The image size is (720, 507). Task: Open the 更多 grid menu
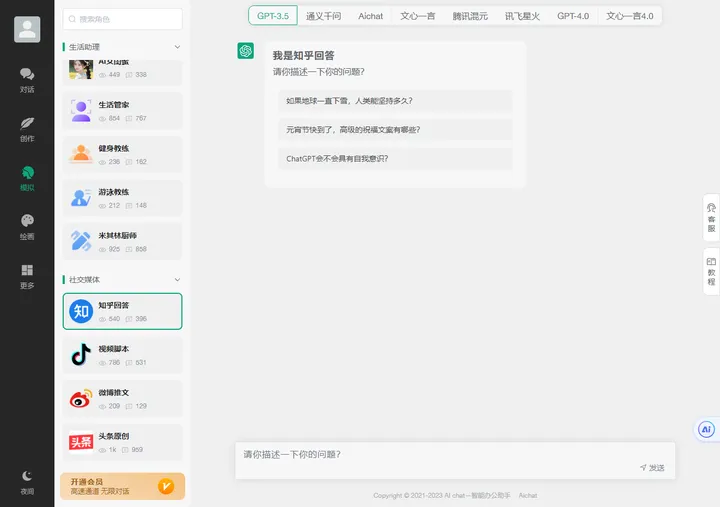point(27,276)
